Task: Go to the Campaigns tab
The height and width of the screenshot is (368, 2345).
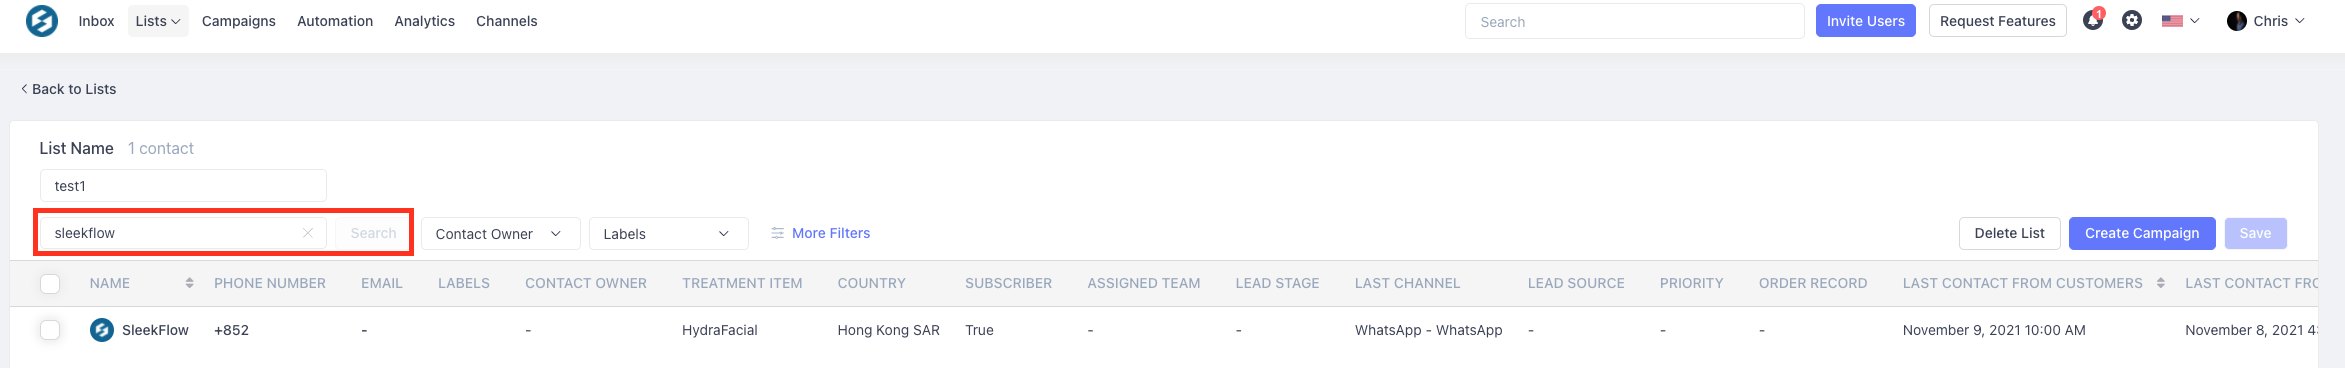Action: click(239, 21)
